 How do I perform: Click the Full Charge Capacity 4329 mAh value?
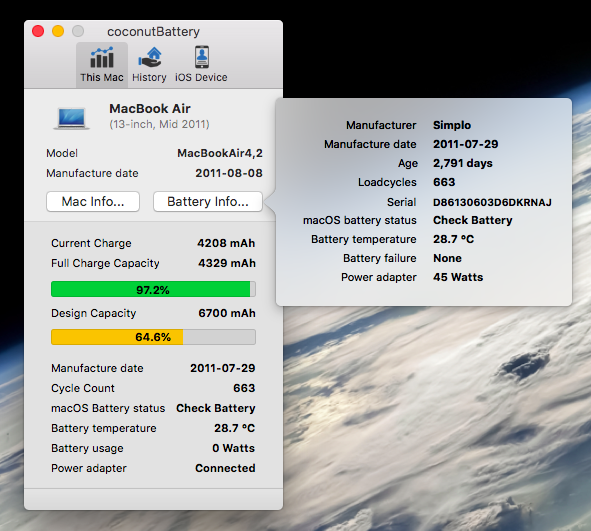(227, 263)
